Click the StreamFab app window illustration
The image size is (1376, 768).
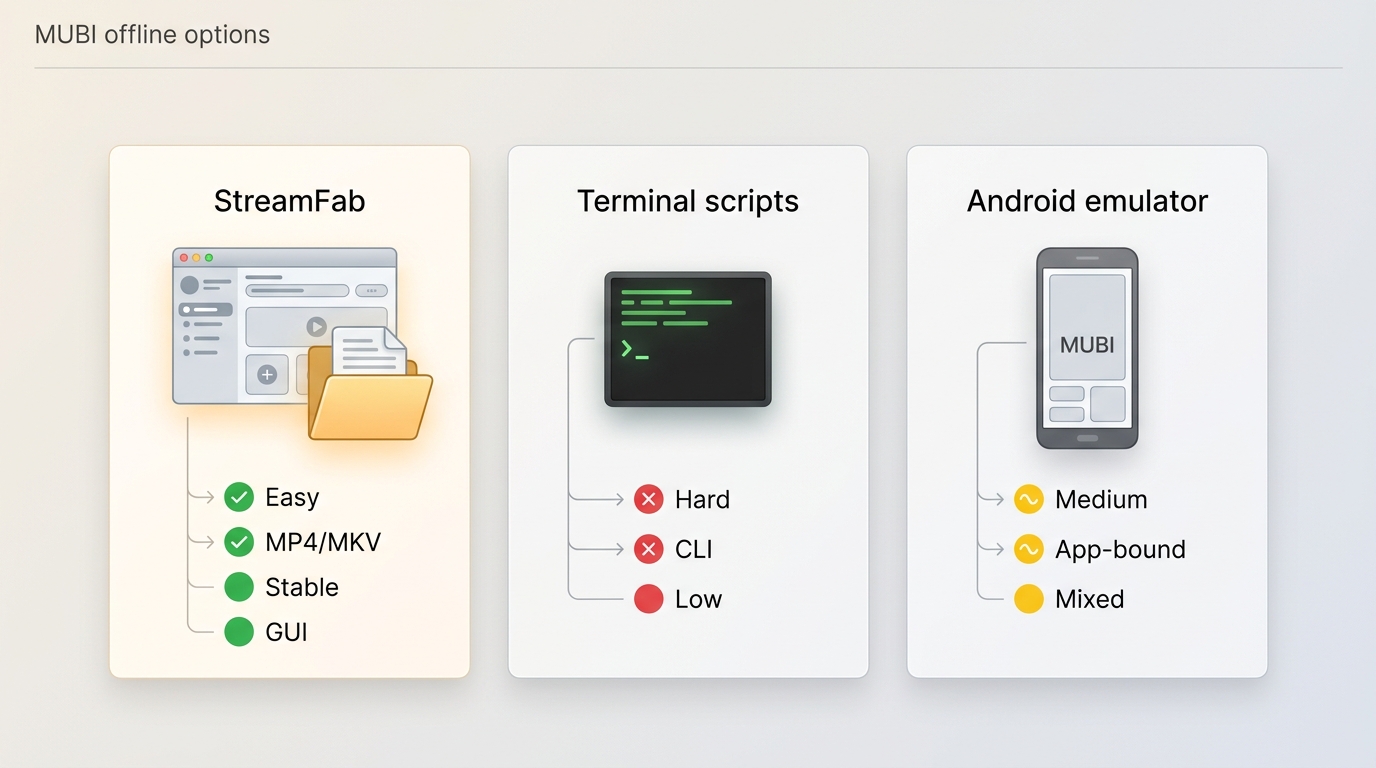point(284,326)
